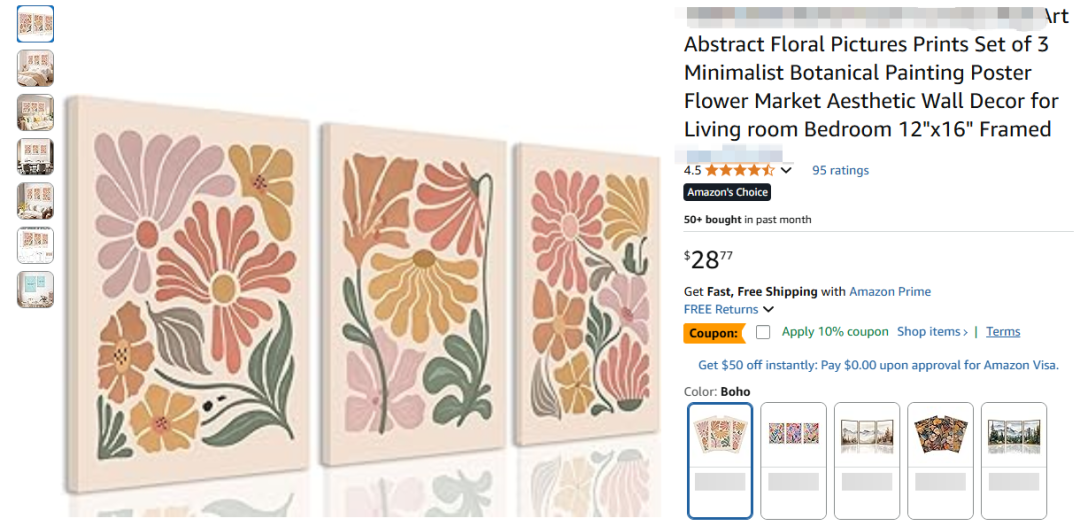This screenshot has width=1080, height=526.
Task: Show the first gallery thumbnail image
Action: (x=35, y=24)
